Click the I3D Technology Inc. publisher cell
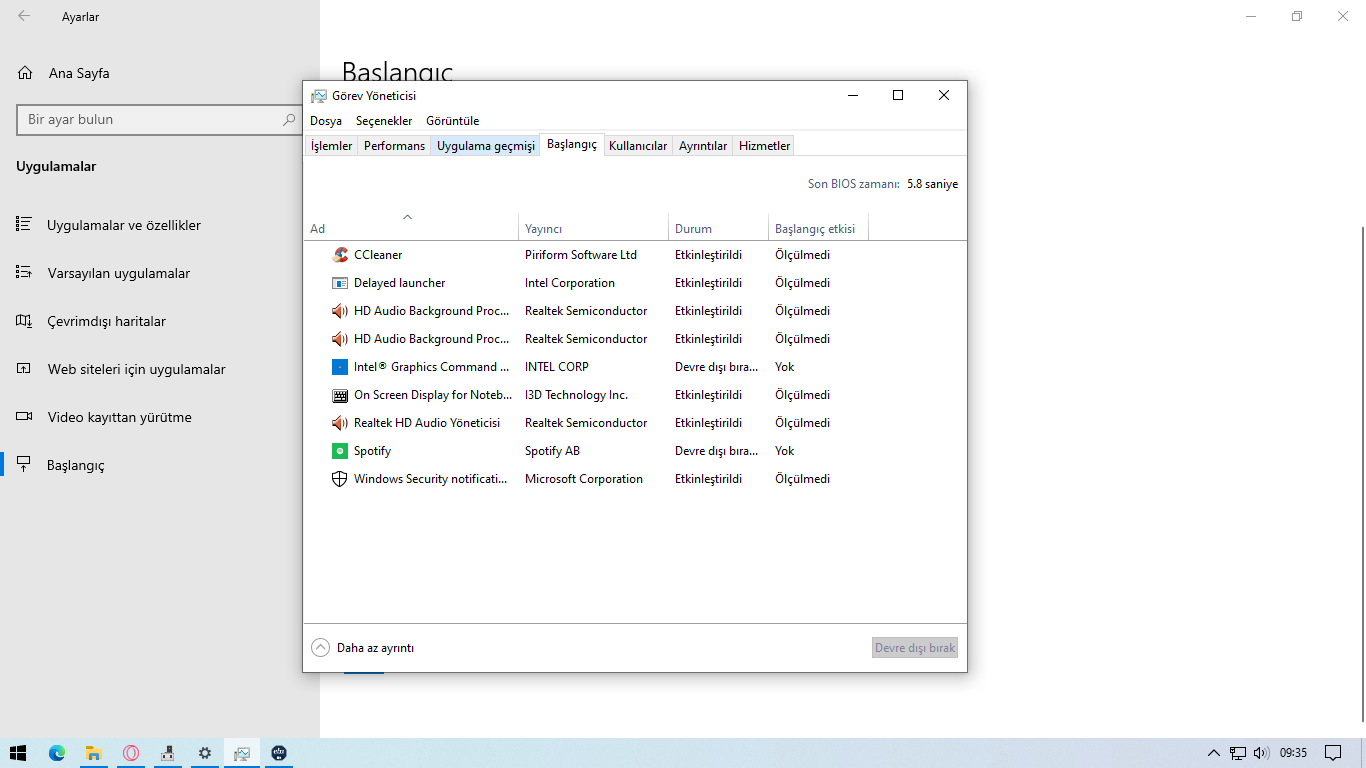1366x768 pixels. pos(576,395)
